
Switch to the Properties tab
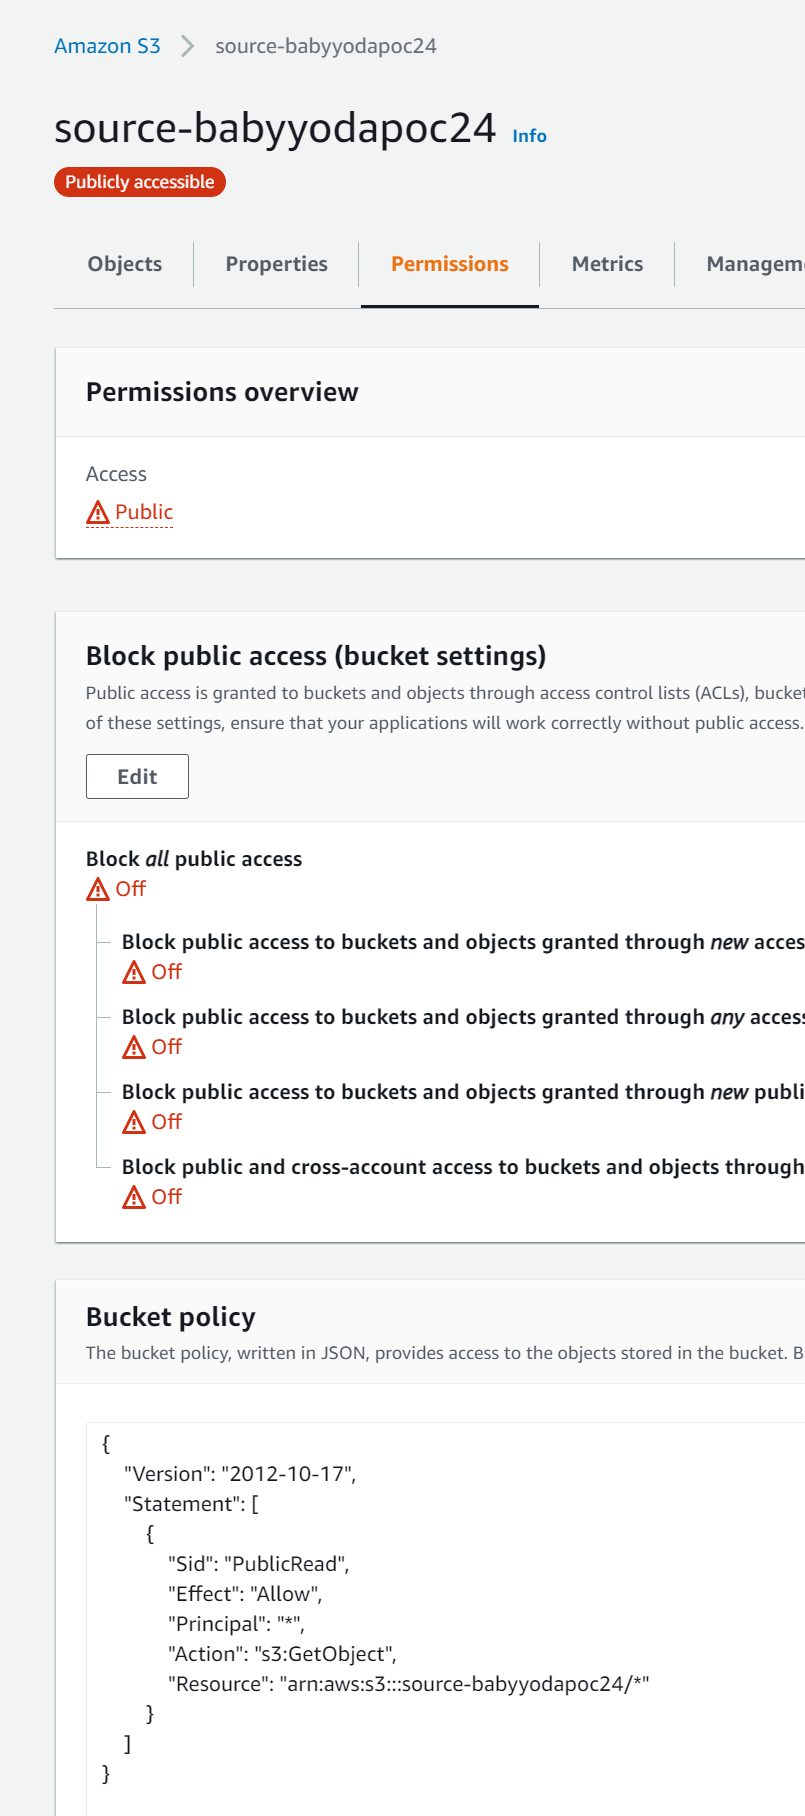tap(277, 264)
